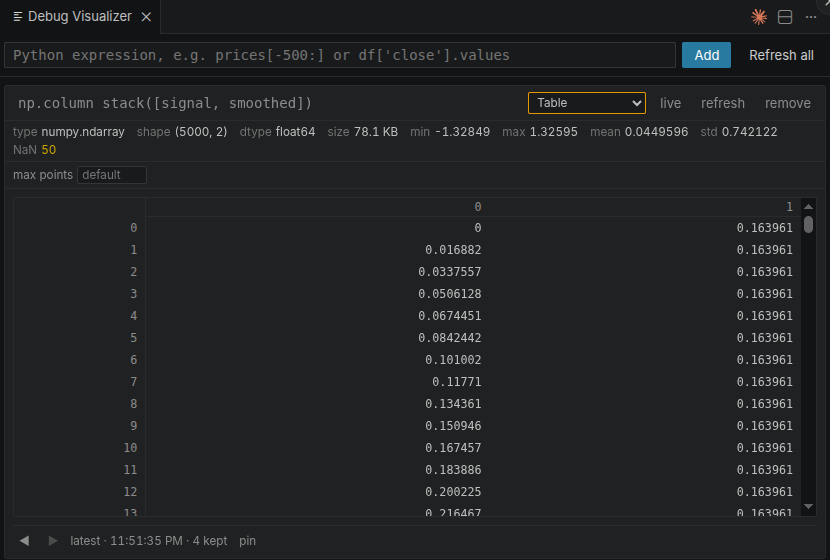Open the Table view type dropdown
Viewport: 830px width, 560px height.
(587, 103)
